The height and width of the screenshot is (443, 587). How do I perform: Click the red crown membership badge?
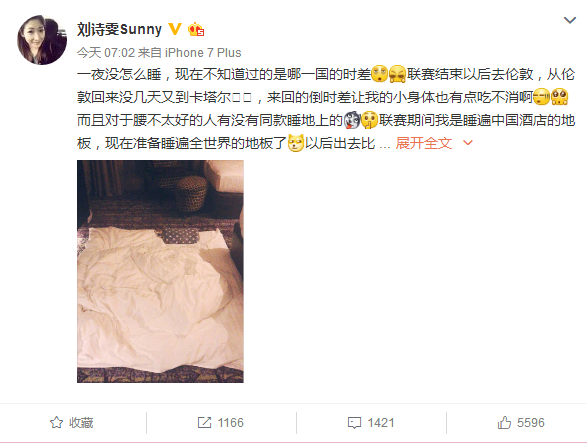[x=196, y=29]
